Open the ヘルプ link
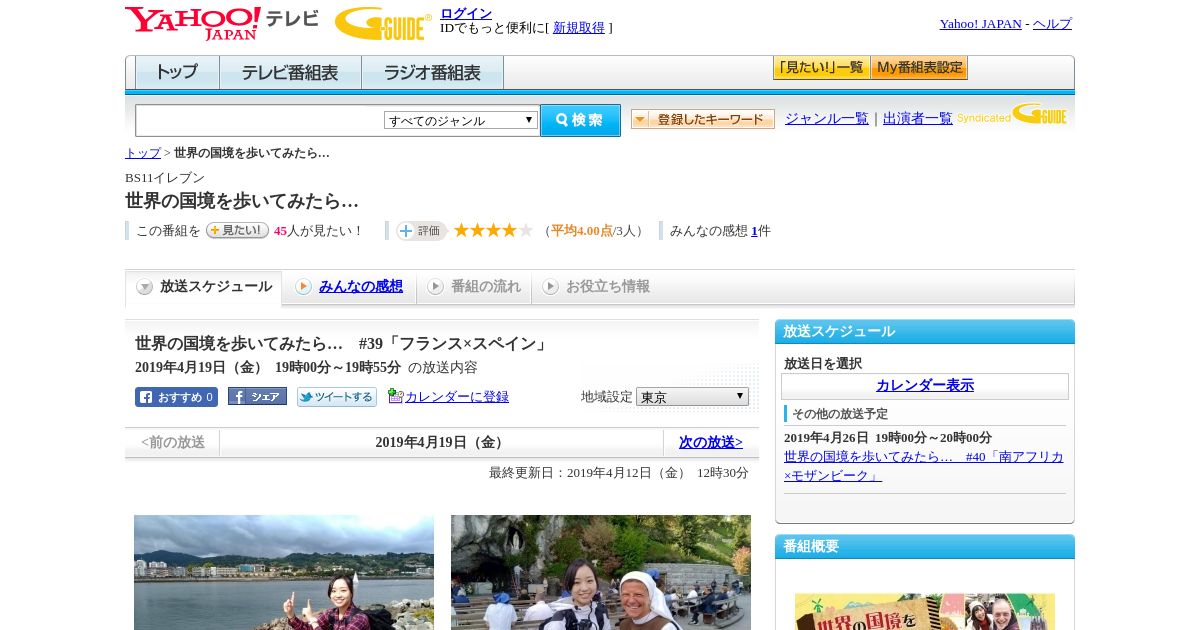The width and height of the screenshot is (1200, 630). 1052,24
